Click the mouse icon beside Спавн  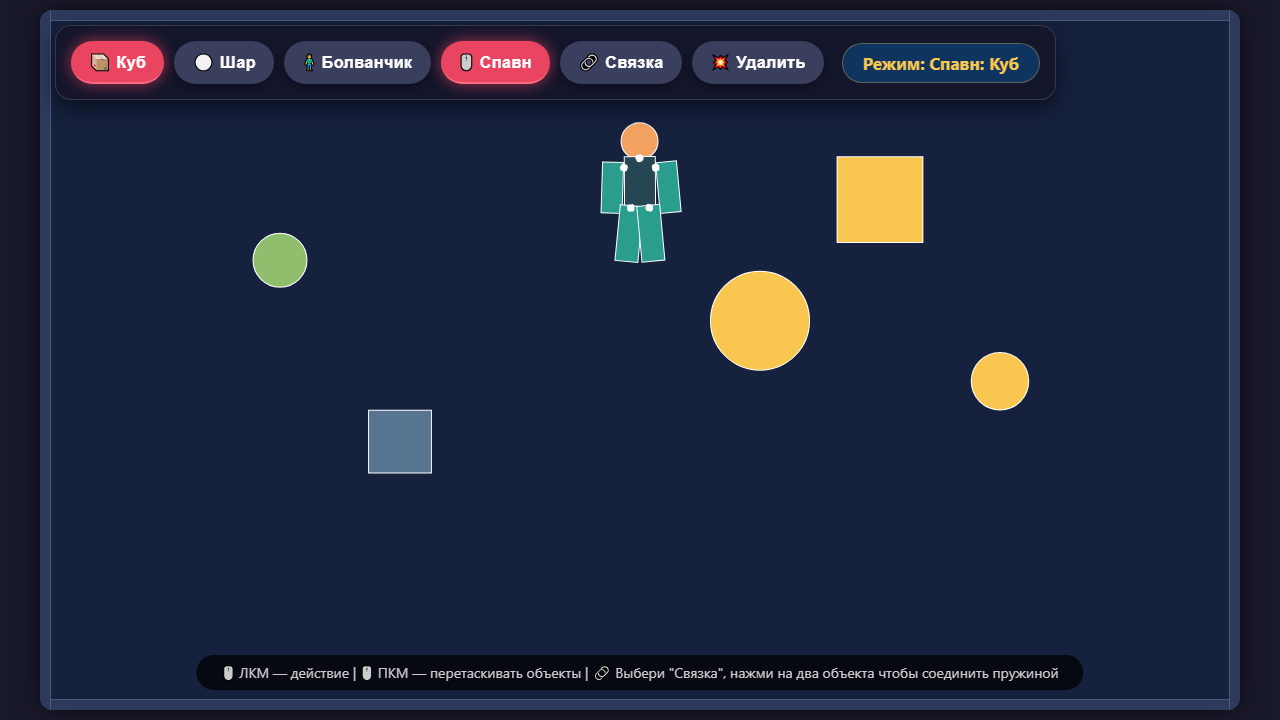[466, 62]
